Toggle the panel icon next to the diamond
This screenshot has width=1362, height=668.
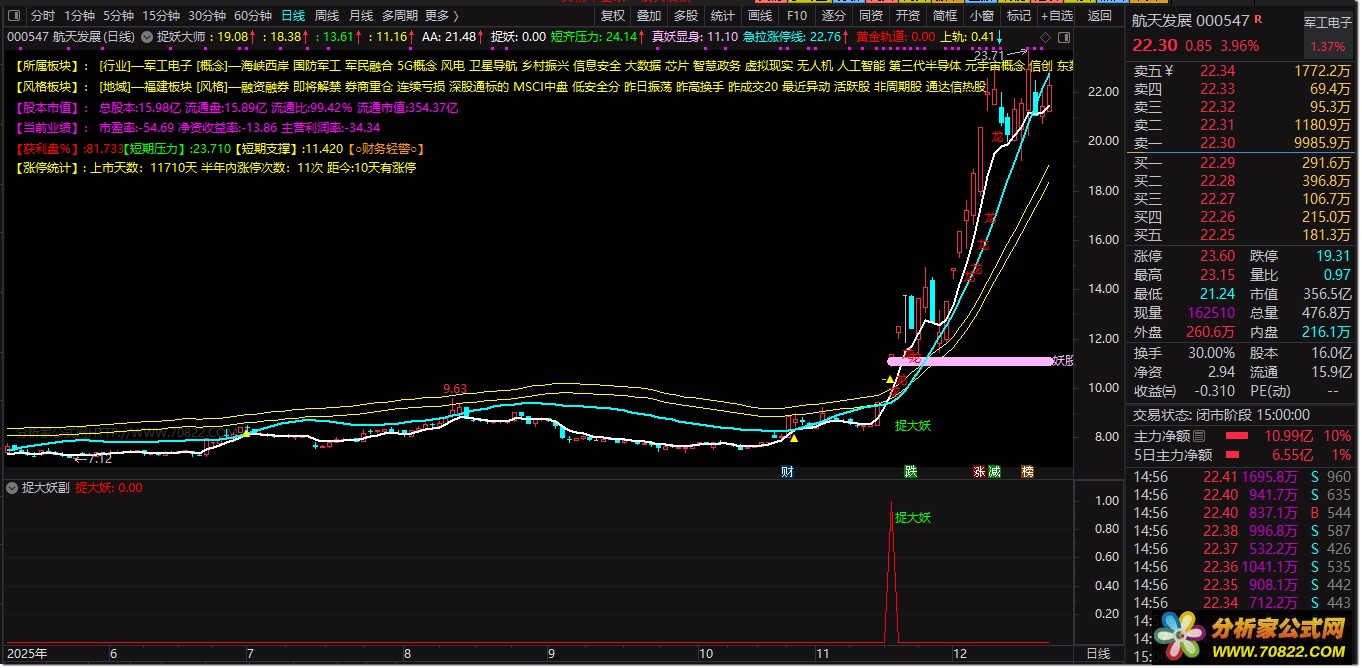[1062, 36]
